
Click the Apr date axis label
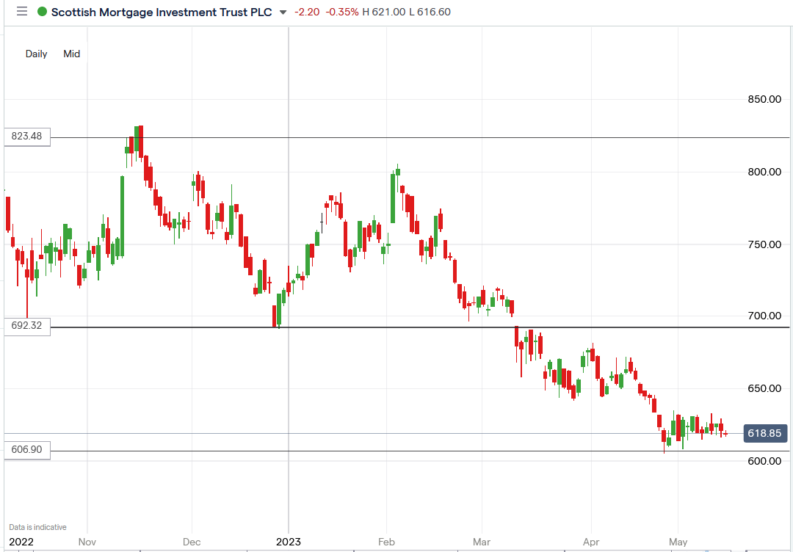[x=590, y=542]
